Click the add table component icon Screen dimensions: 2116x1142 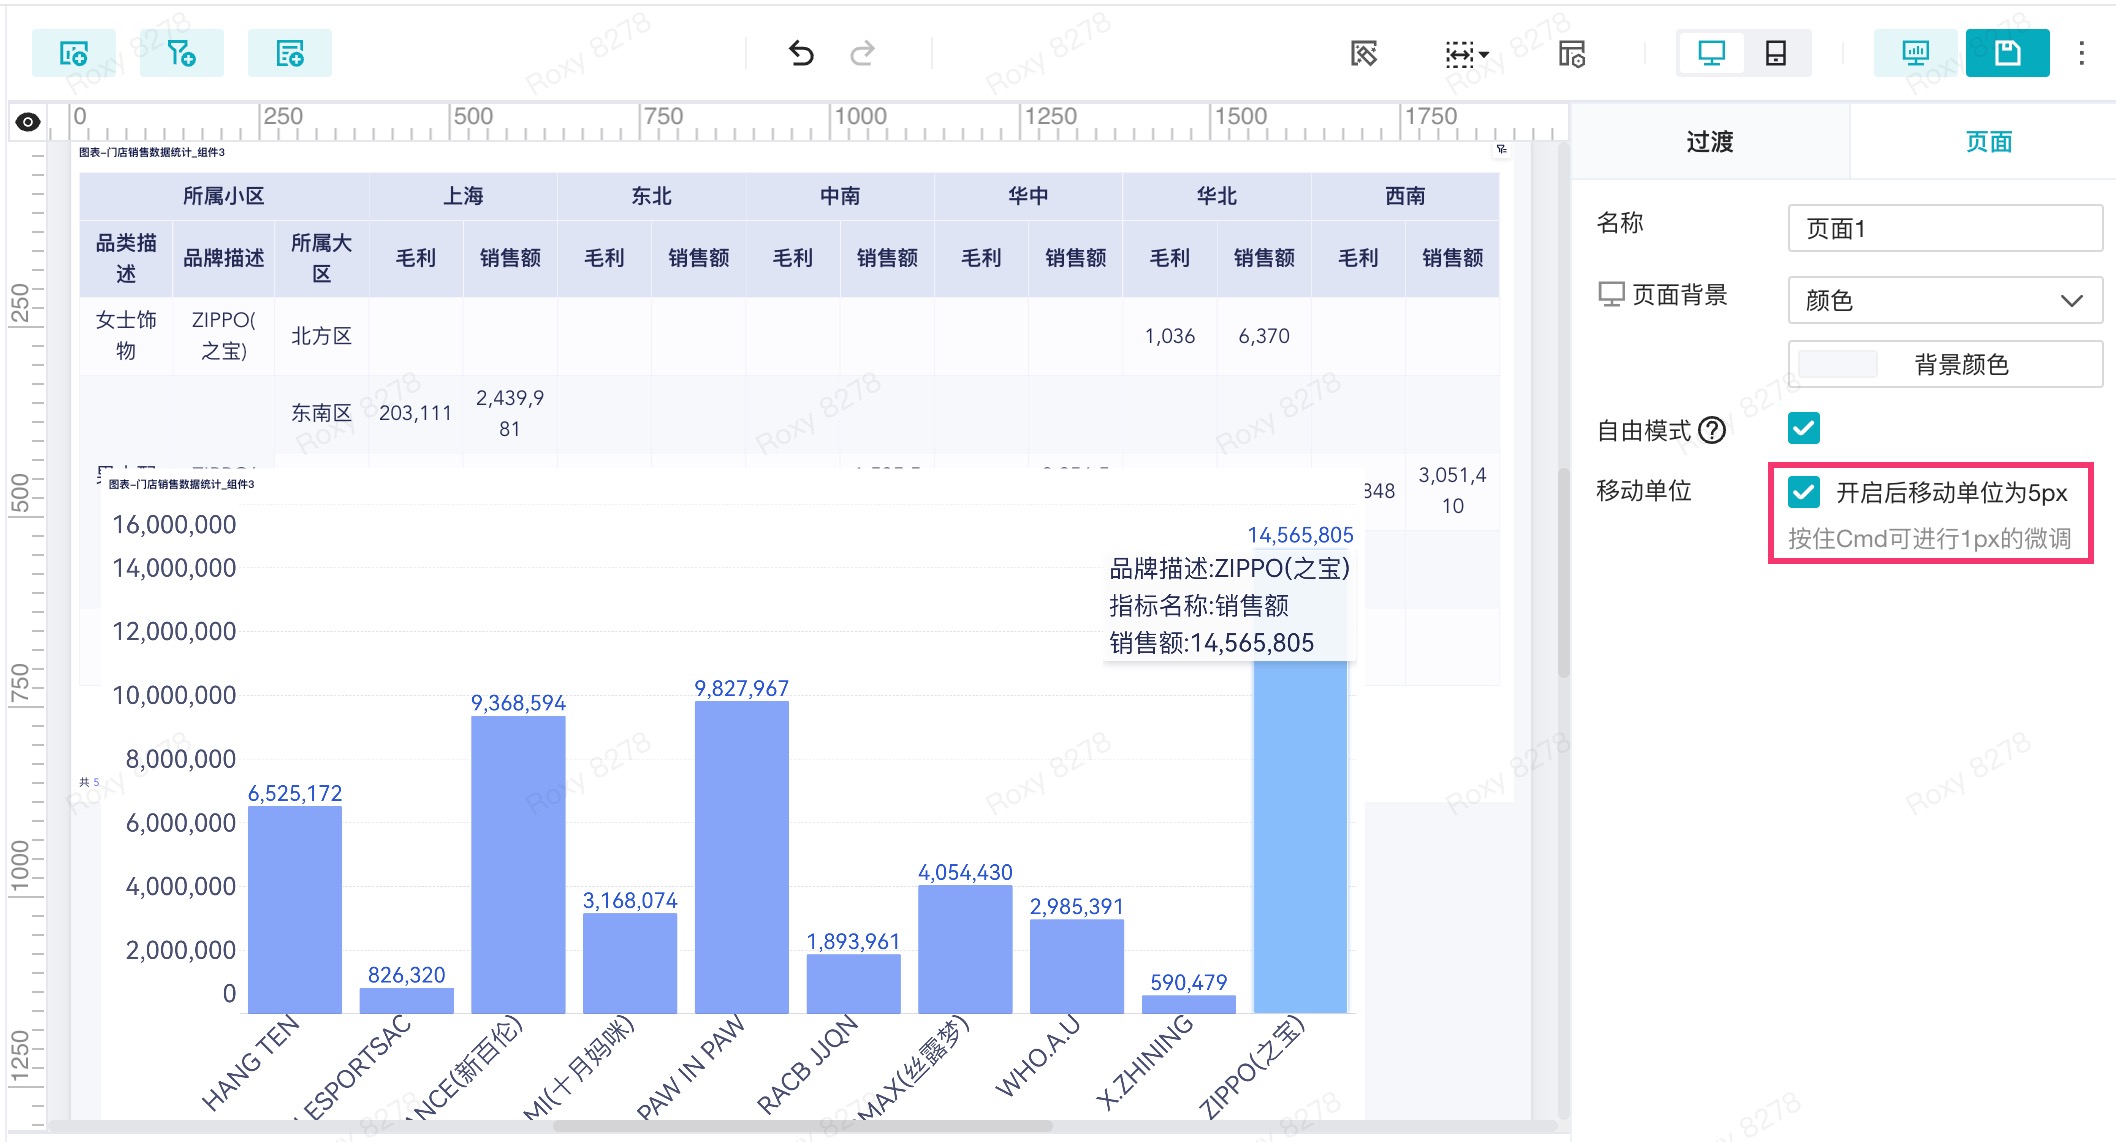[x=289, y=53]
